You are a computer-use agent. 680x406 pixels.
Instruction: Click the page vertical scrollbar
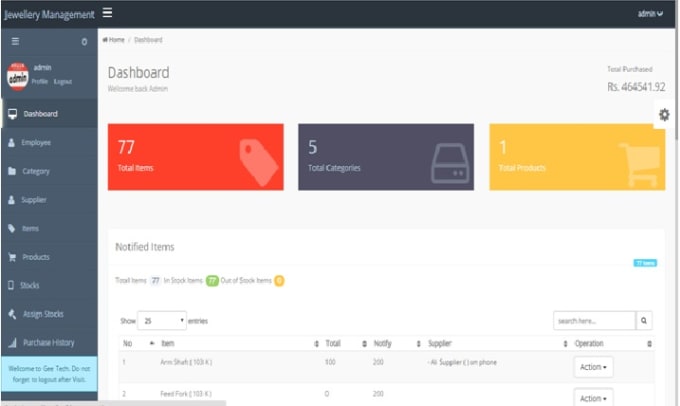pos(677,82)
